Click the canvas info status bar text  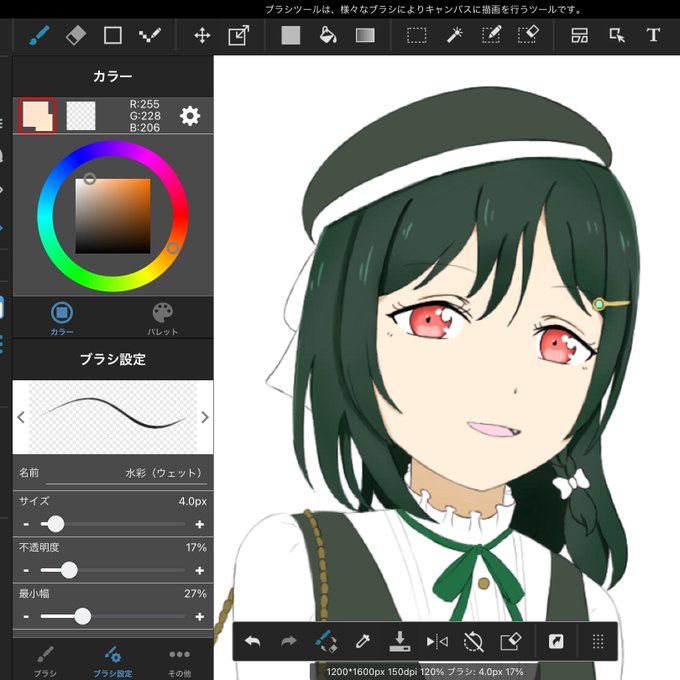coord(425,672)
